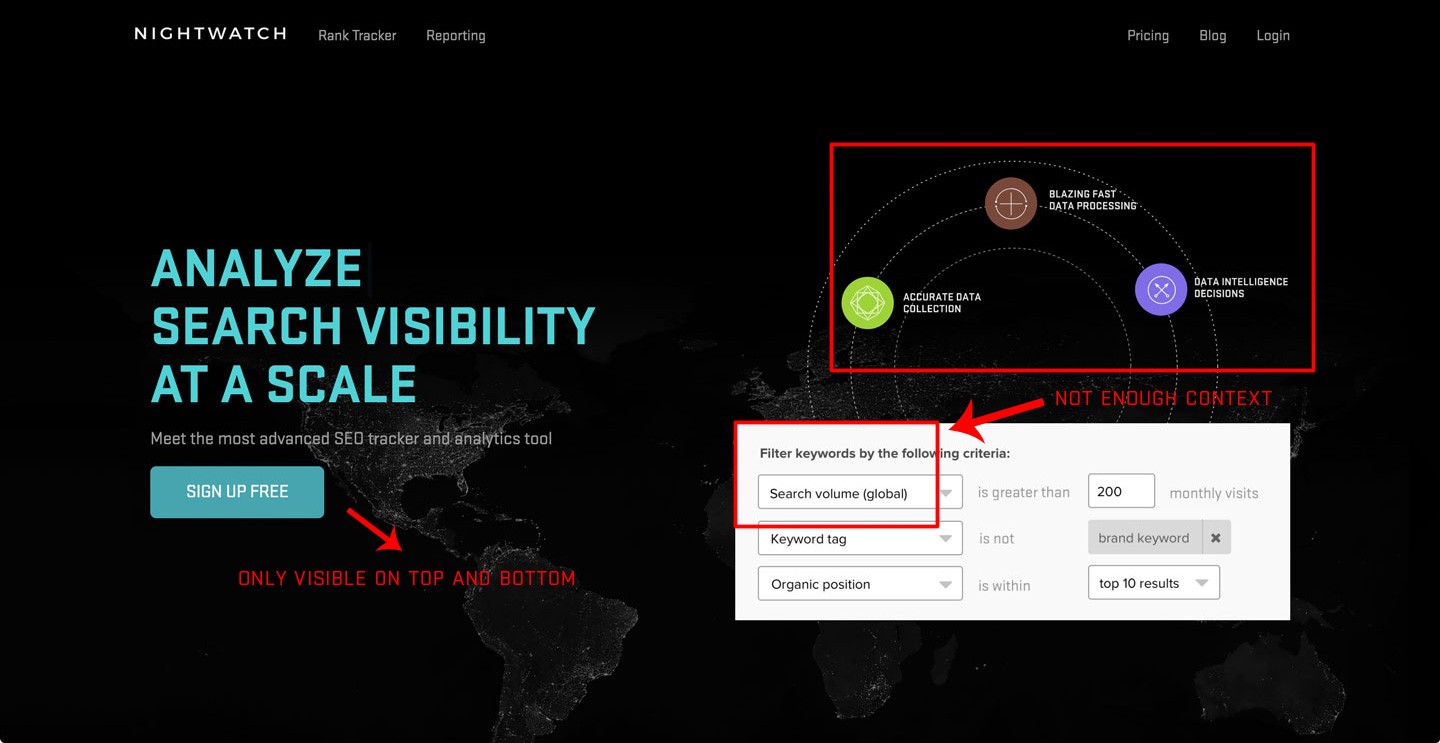Expand the top 10 results dropdown
The height and width of the screenshot is (743, 1440).
tap(1153, 583)
